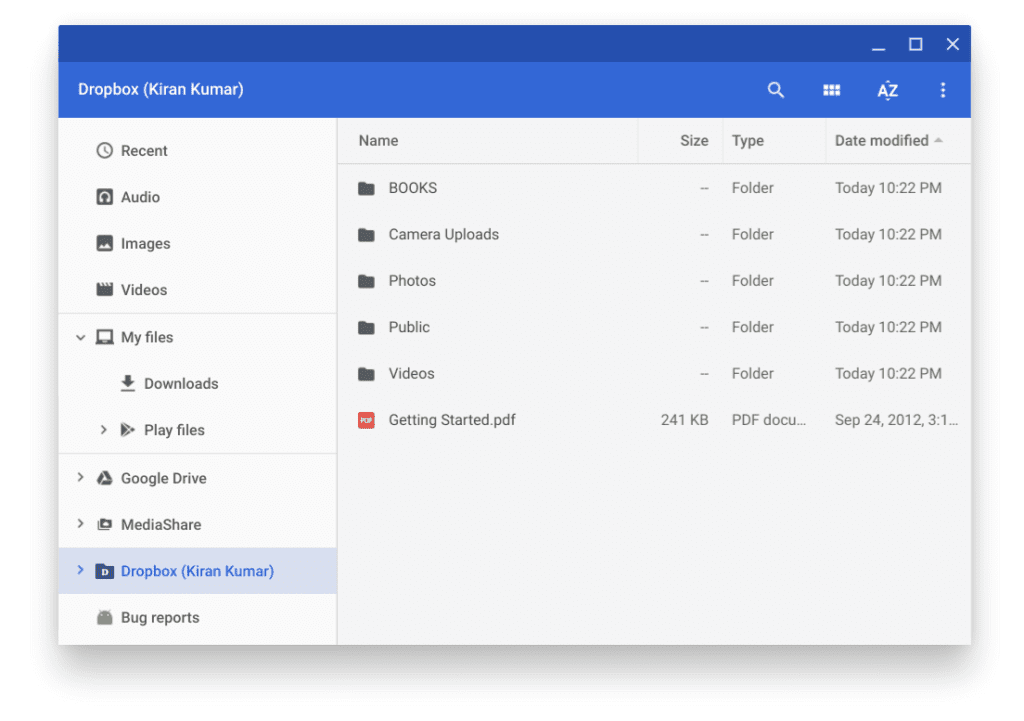Click the Photos folder icon

coord(366,281)
